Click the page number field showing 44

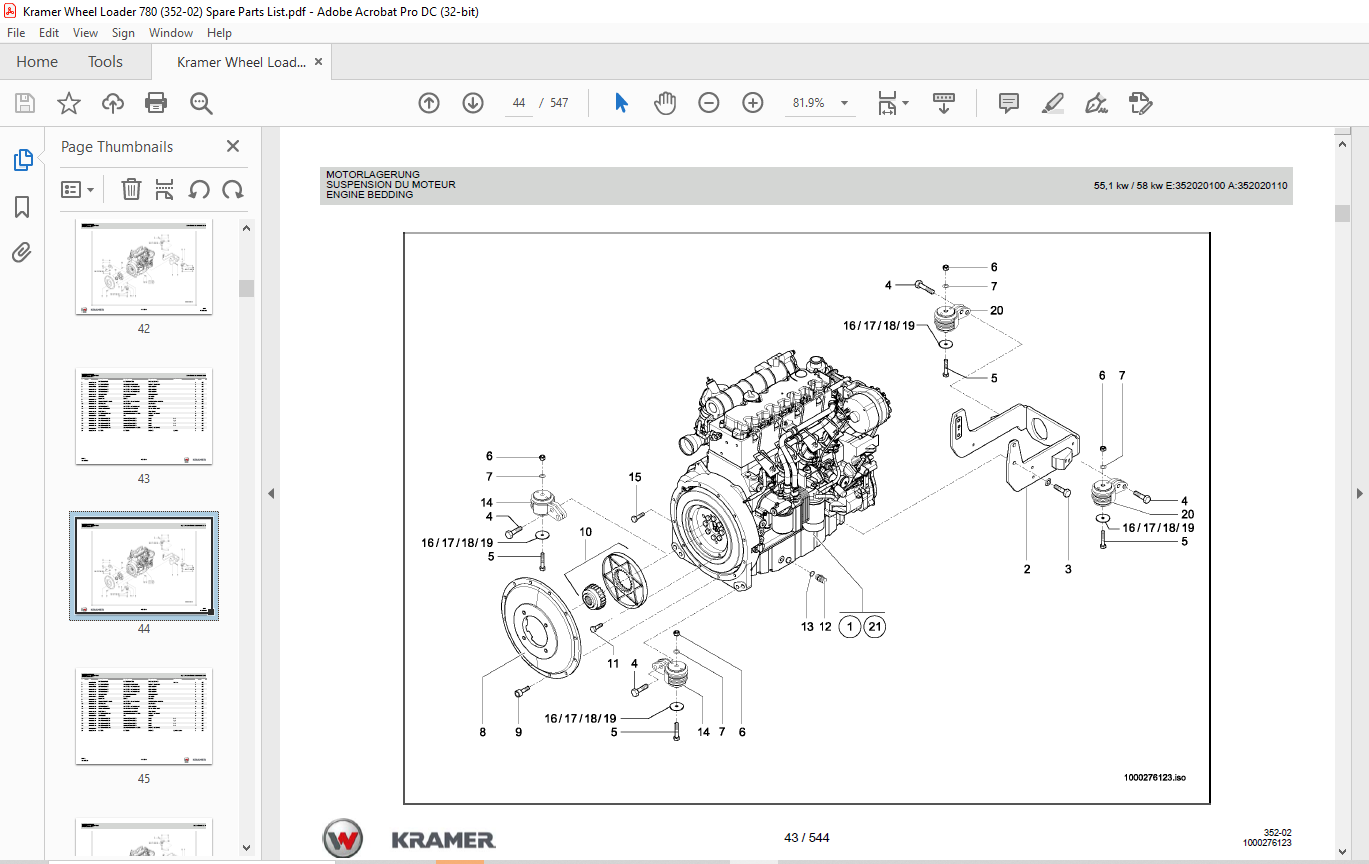[519, 103]
